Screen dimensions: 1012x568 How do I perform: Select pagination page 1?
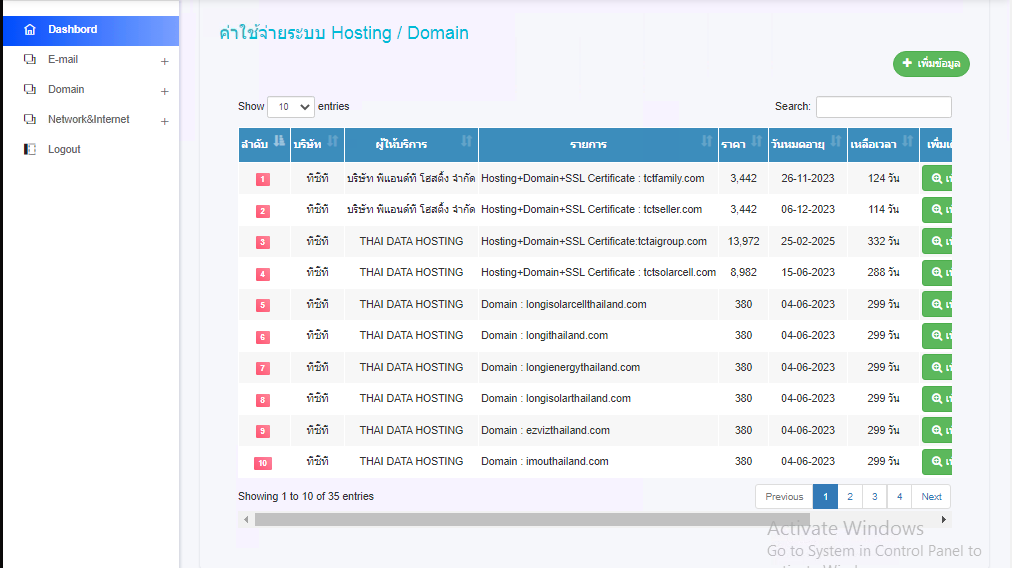[x=825, y=496]
